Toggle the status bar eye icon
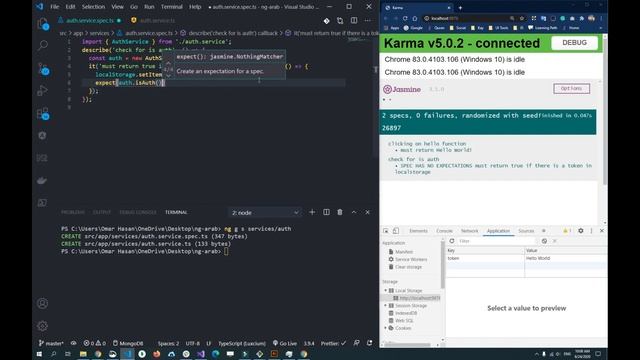This screenshot has width=640, height=360. pyautogui.click(x=73, y=343)
